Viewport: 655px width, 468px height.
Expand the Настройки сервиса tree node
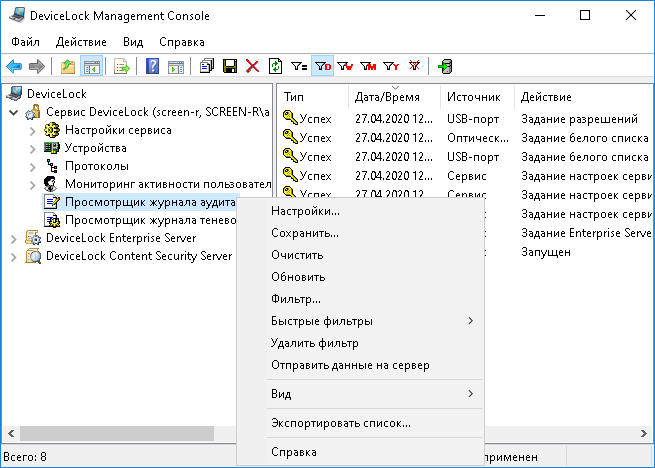[x=33, y=130]
